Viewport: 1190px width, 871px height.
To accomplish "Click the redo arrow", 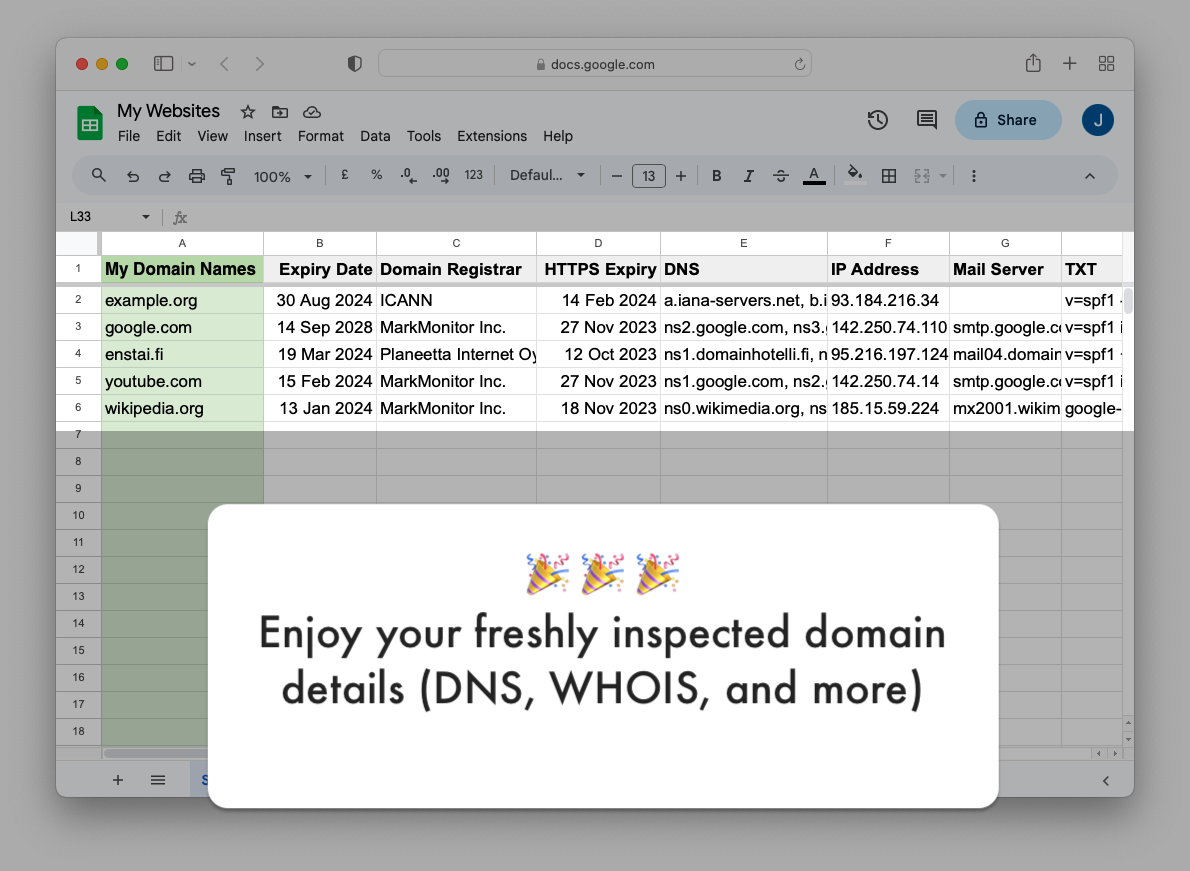I will pos(165,176).
